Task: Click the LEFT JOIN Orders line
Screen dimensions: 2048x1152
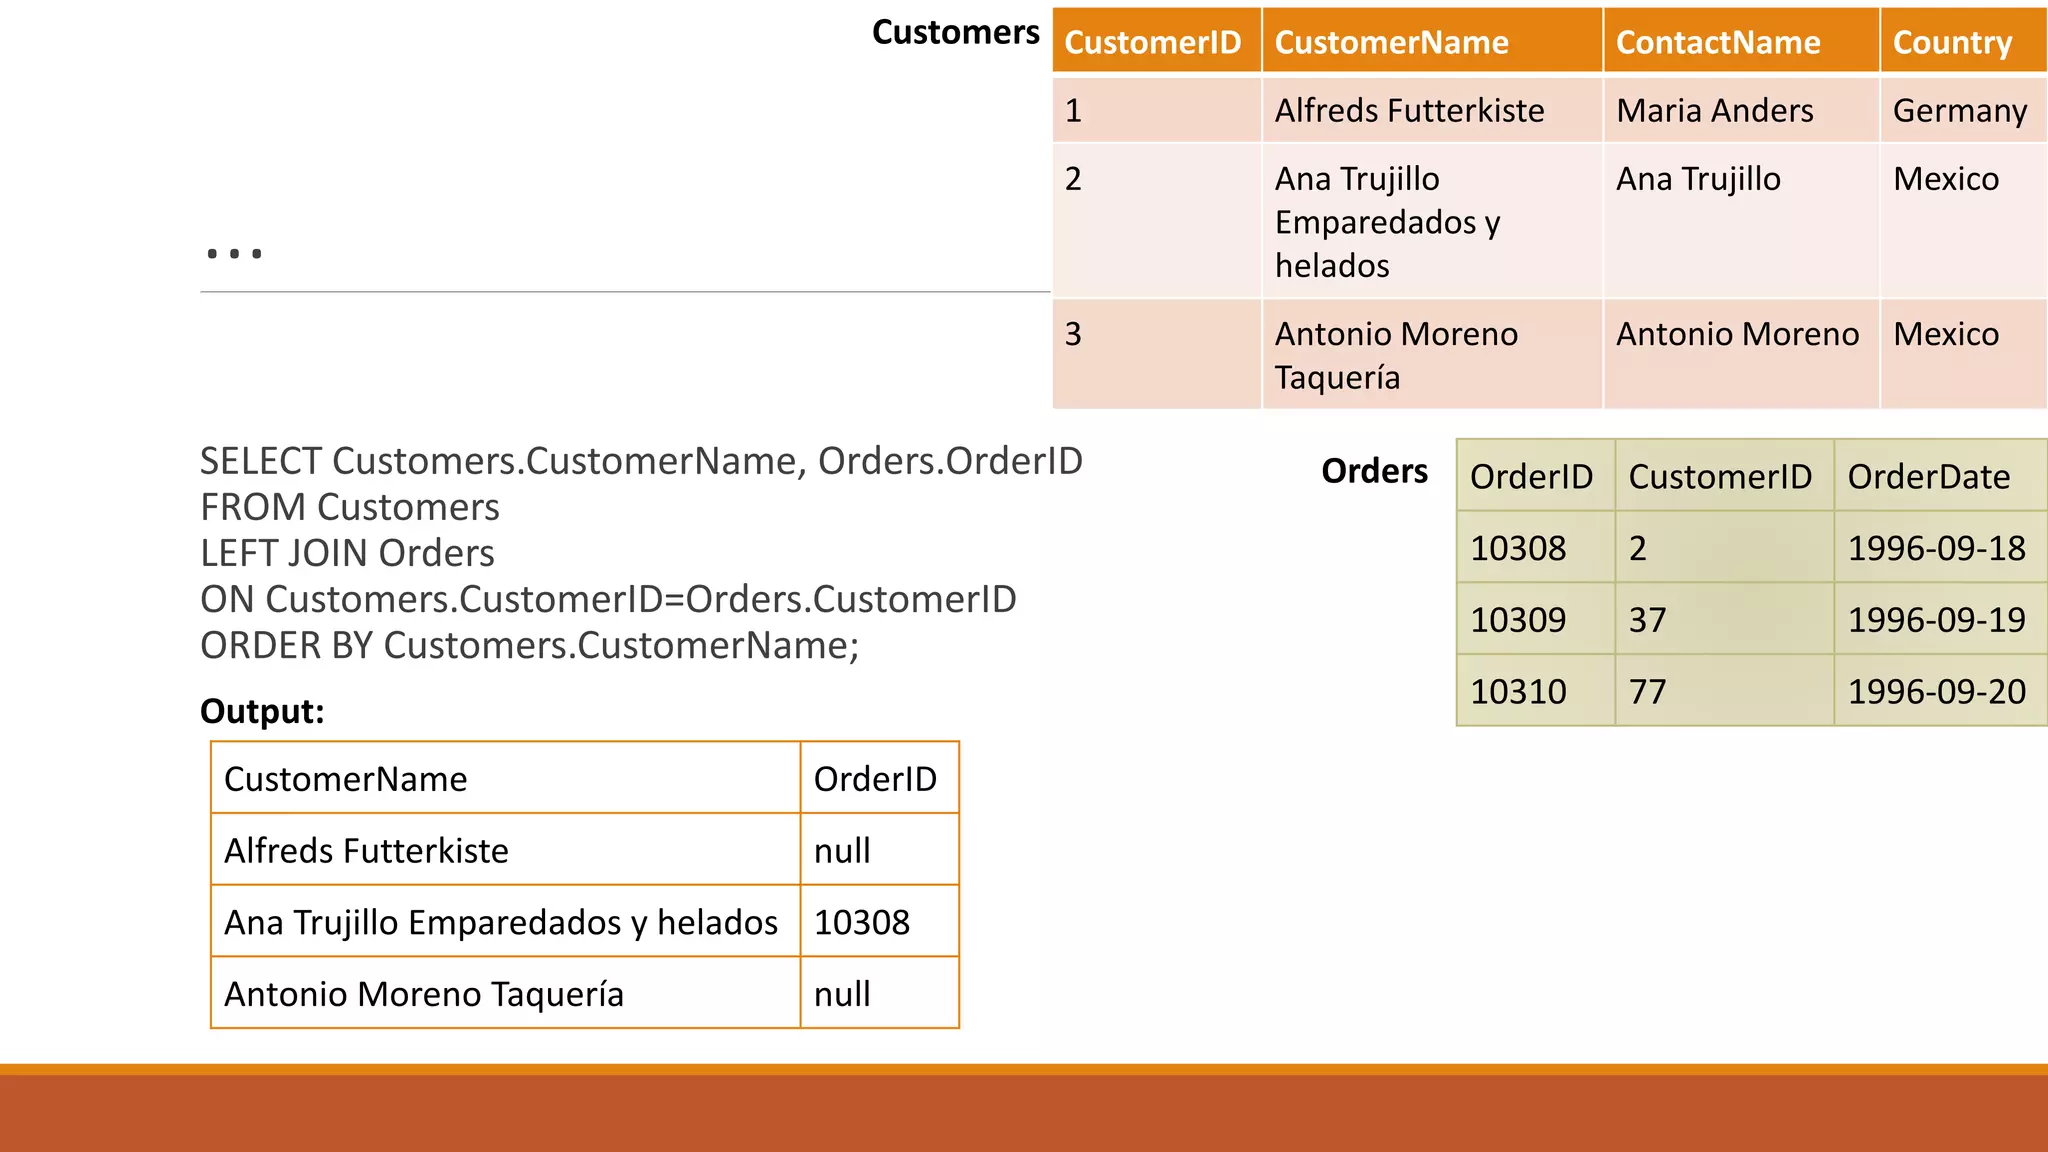Action: click(x=347, y=553)
